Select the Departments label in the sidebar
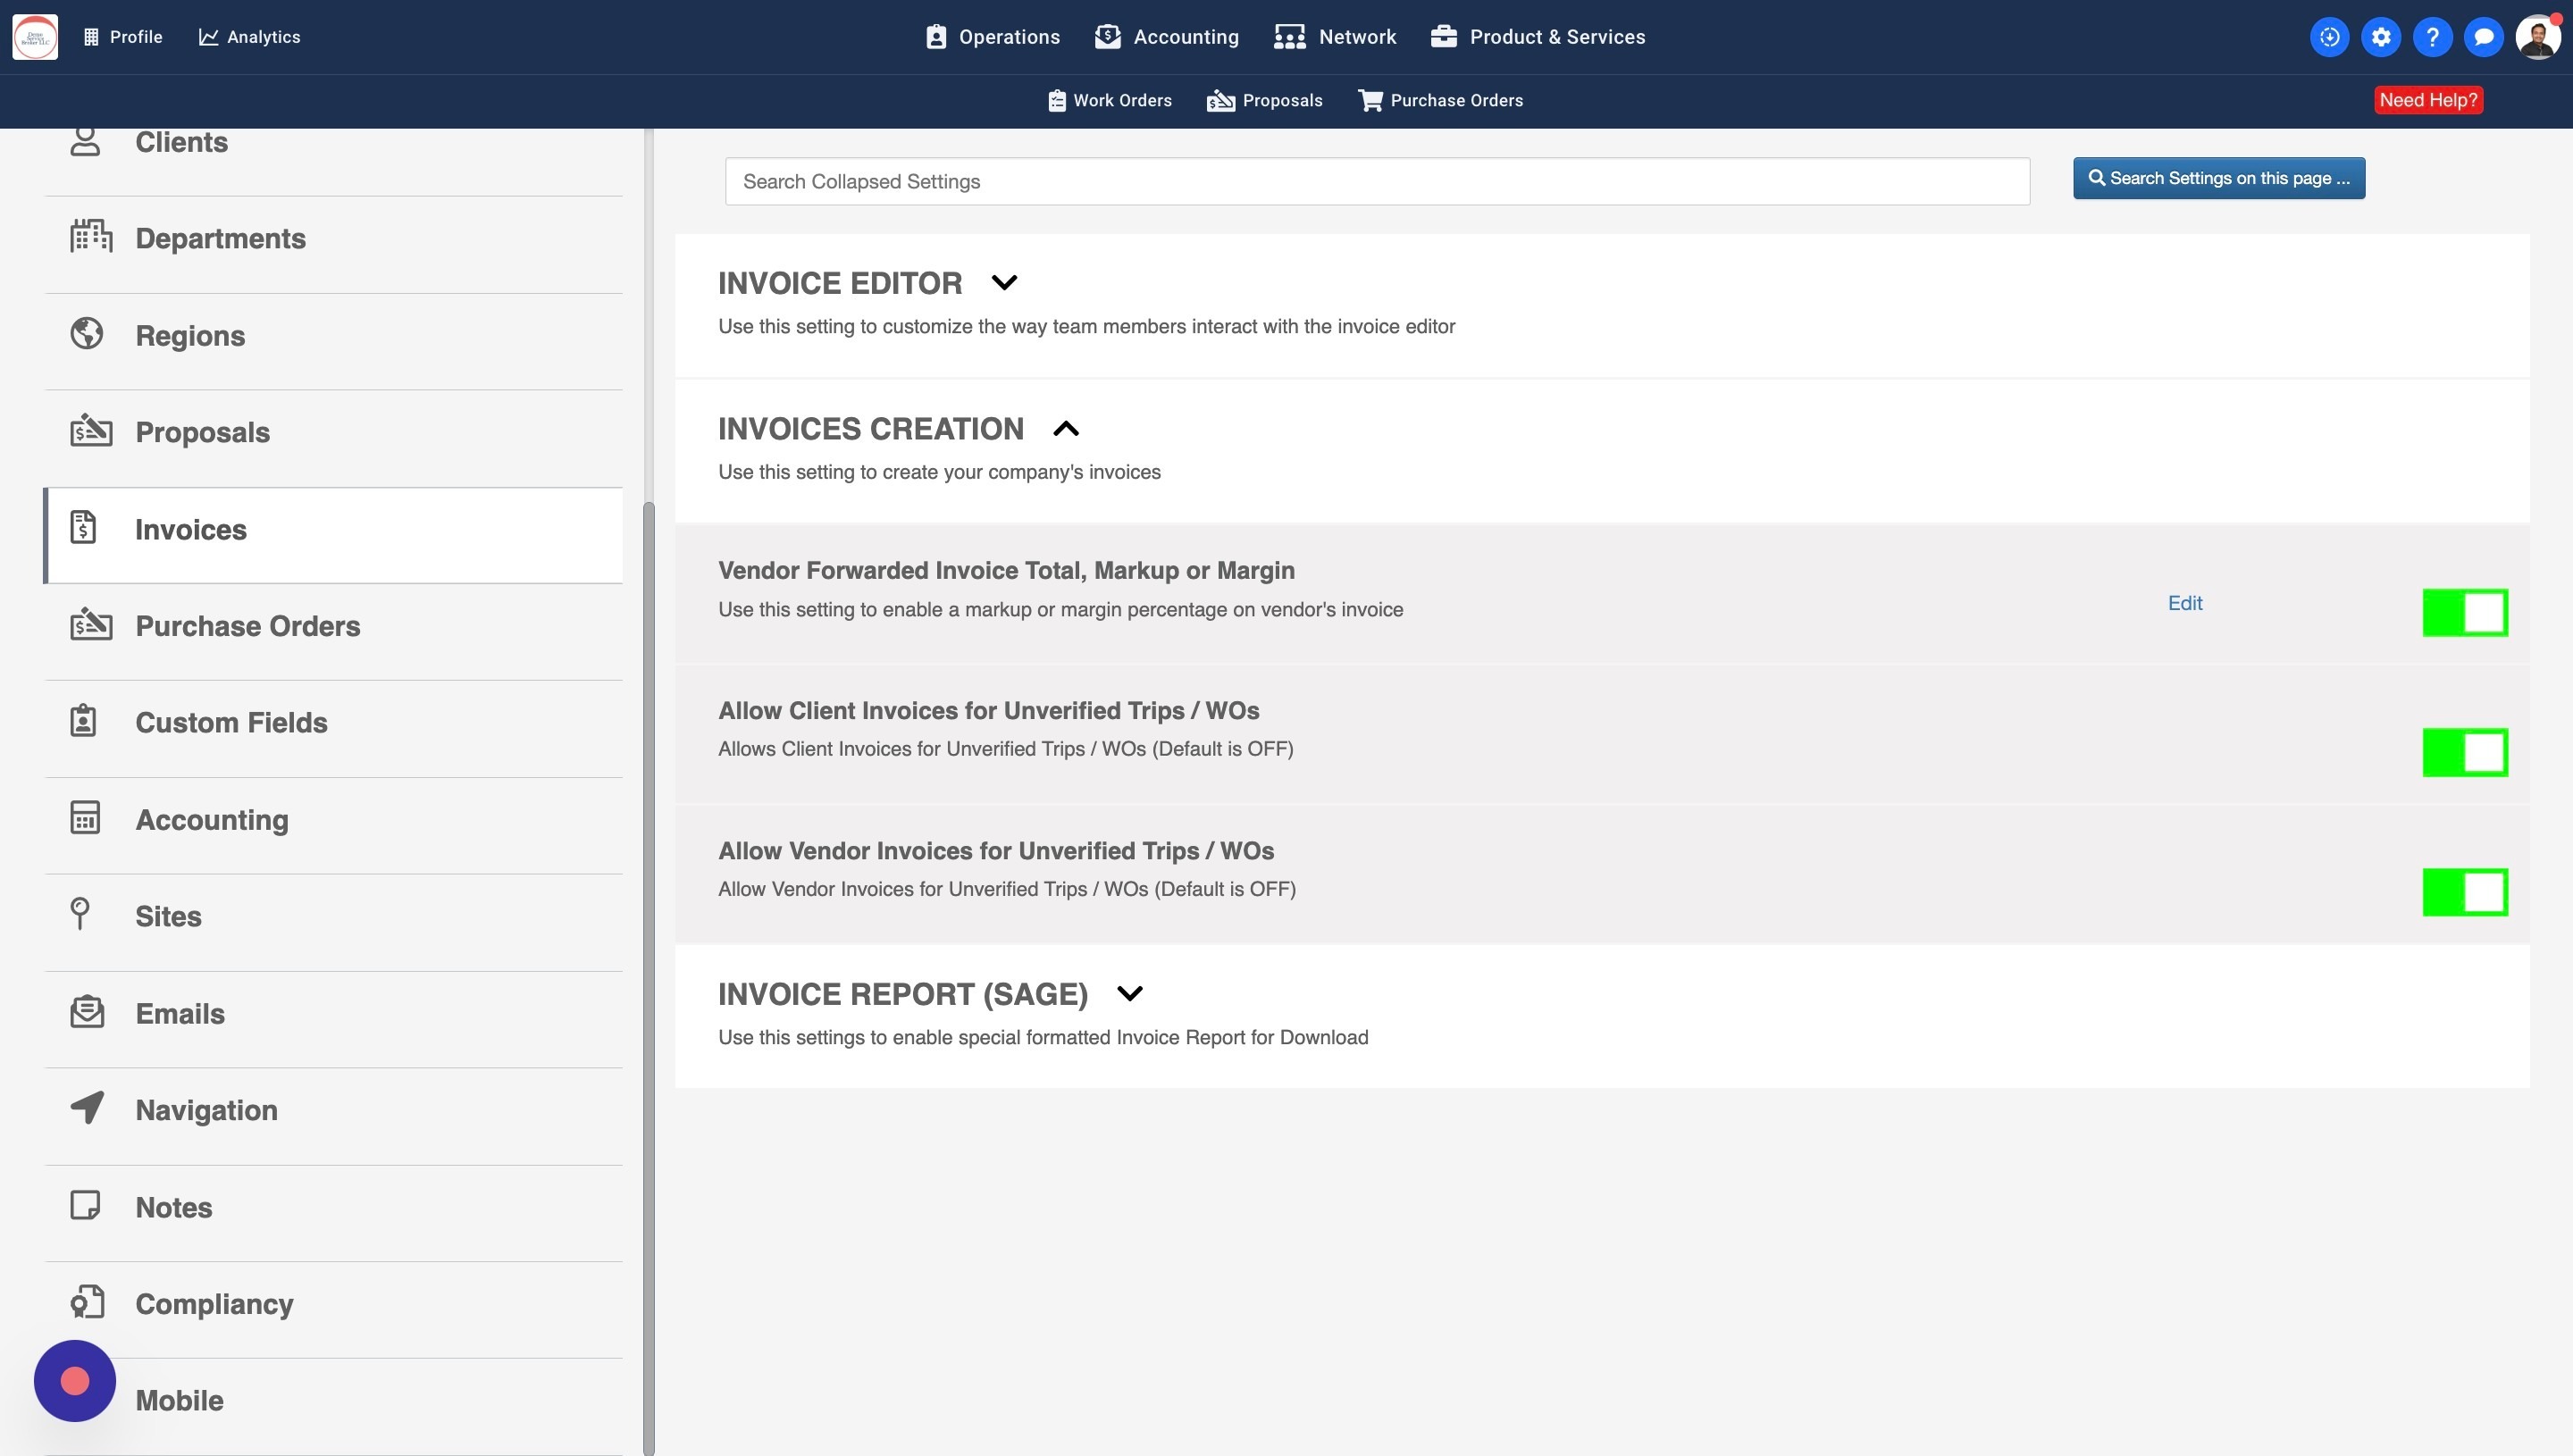The width and height of the screenshot is (2573, 1456). click(220, 238)
